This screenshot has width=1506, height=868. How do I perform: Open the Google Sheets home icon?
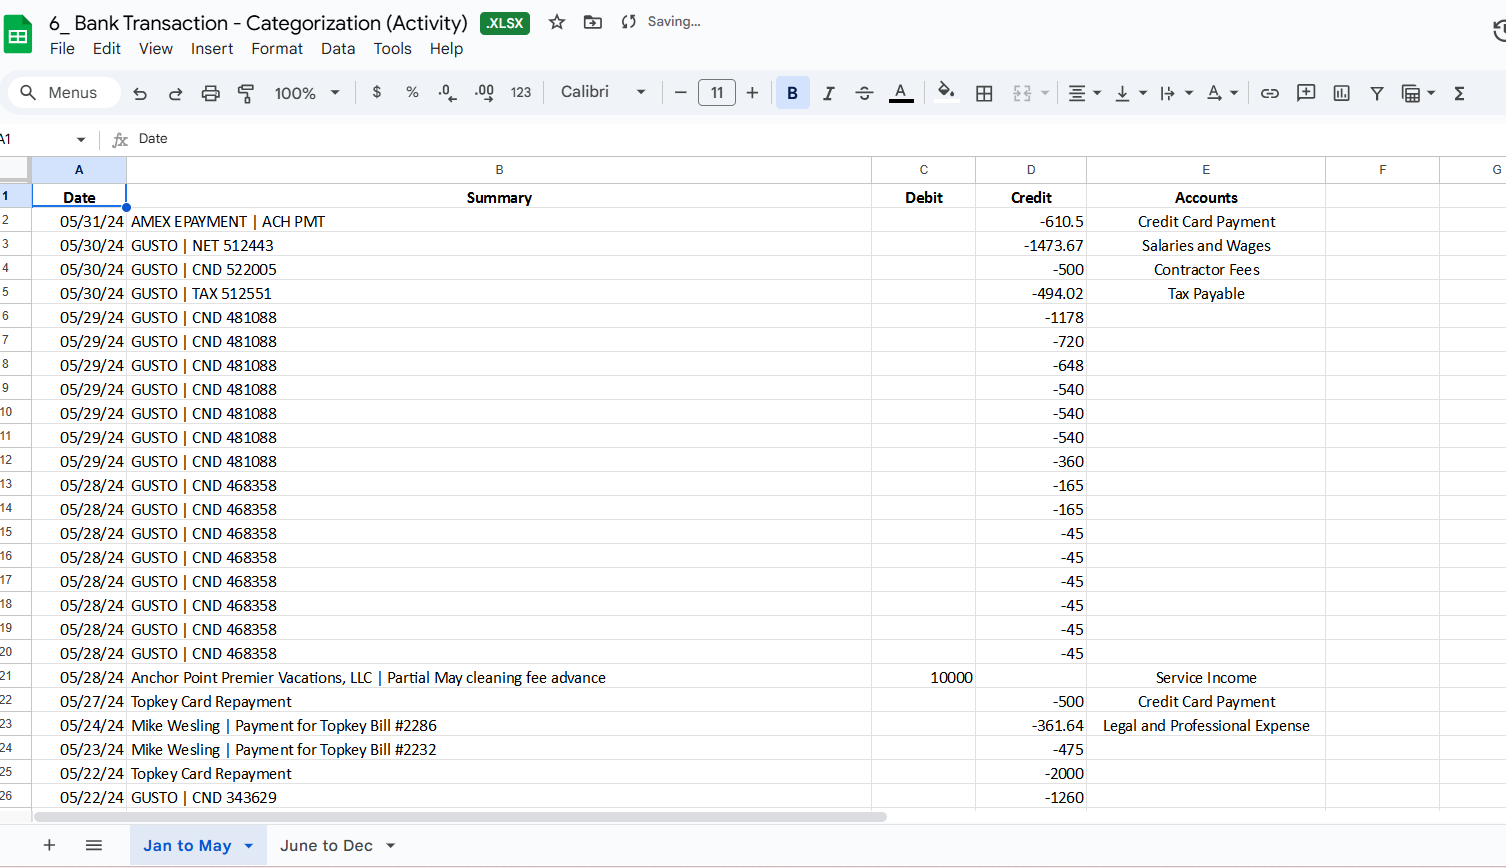[18, 34]
